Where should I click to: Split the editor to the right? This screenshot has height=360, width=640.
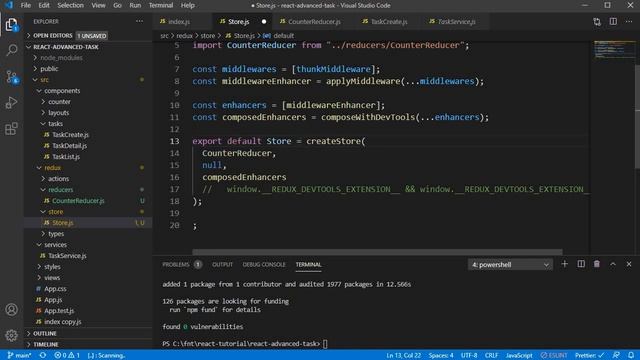click(613, 22)
